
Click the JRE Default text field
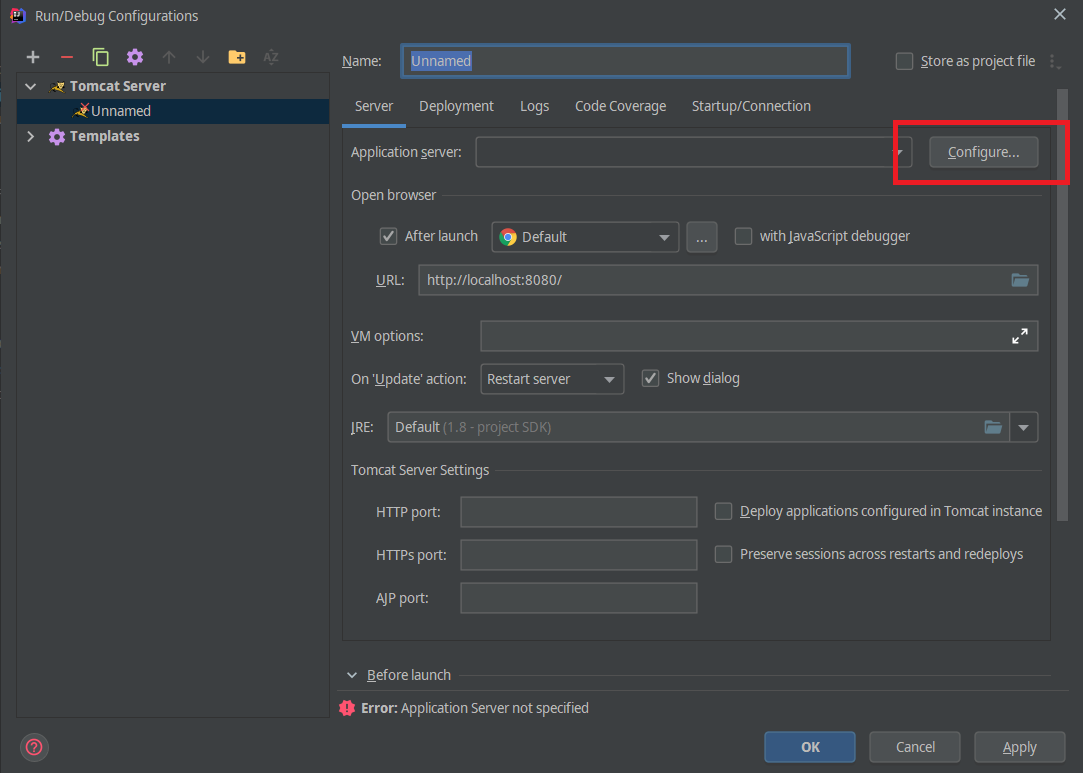point(698,427)
